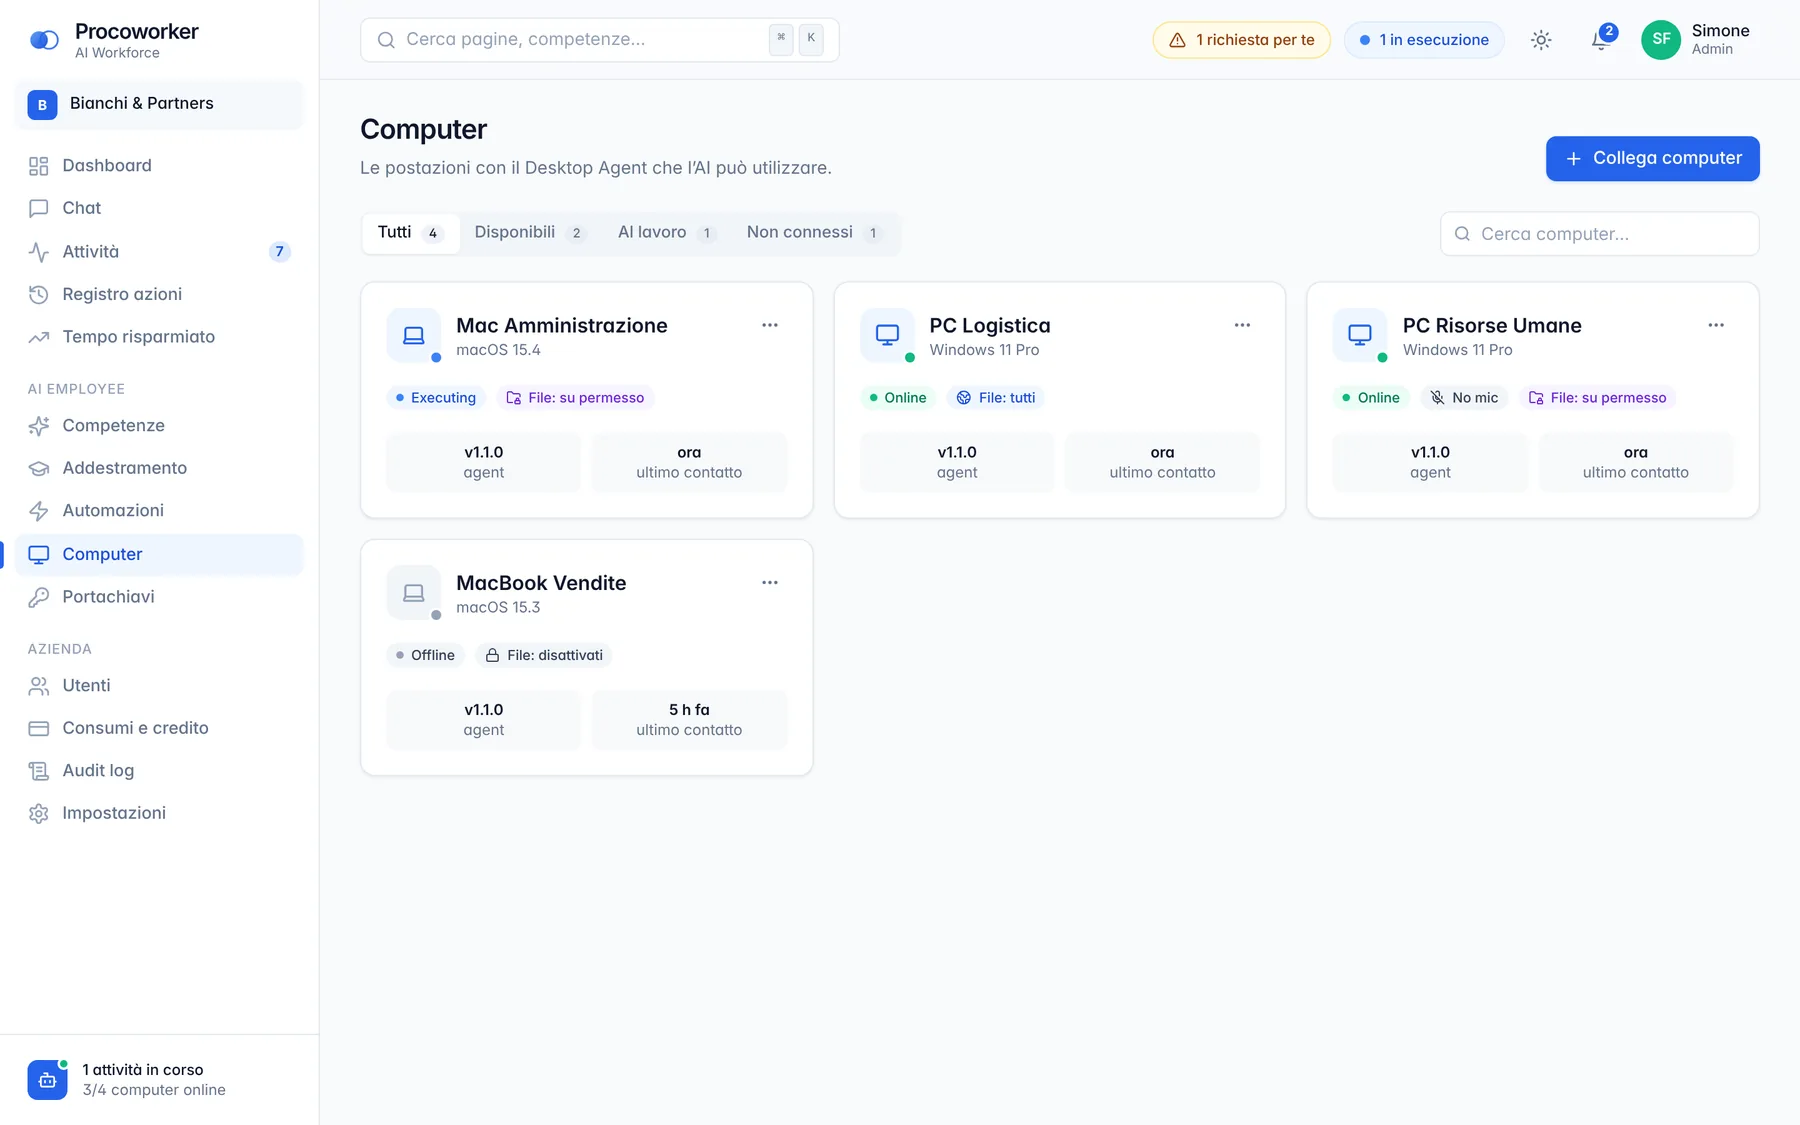Viewport: 1800px width, 1125px height.
Task: Click the 1 in esecuzione status pill
Action: [x=1424, y=40]
